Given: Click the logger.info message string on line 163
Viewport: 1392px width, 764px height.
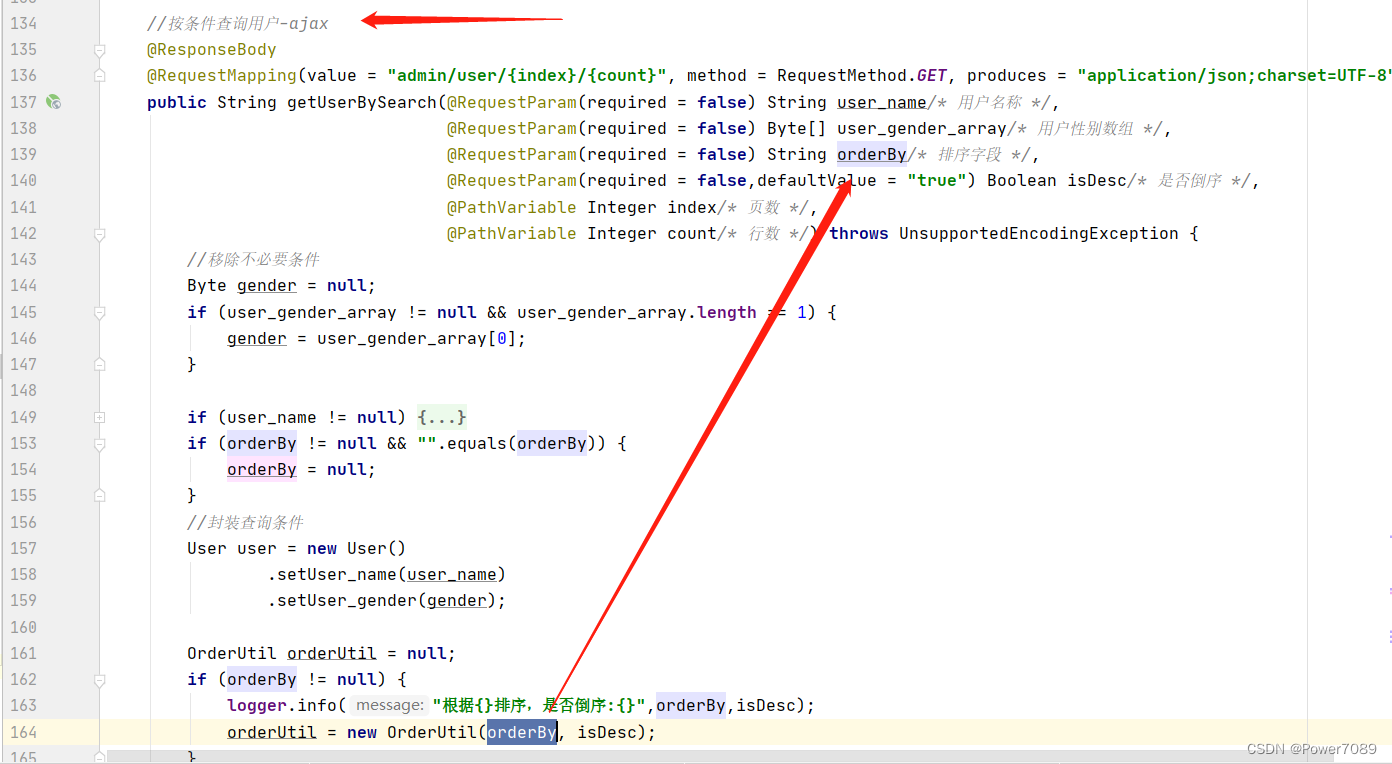Looking at the screenshot, I should pos(537,705).
